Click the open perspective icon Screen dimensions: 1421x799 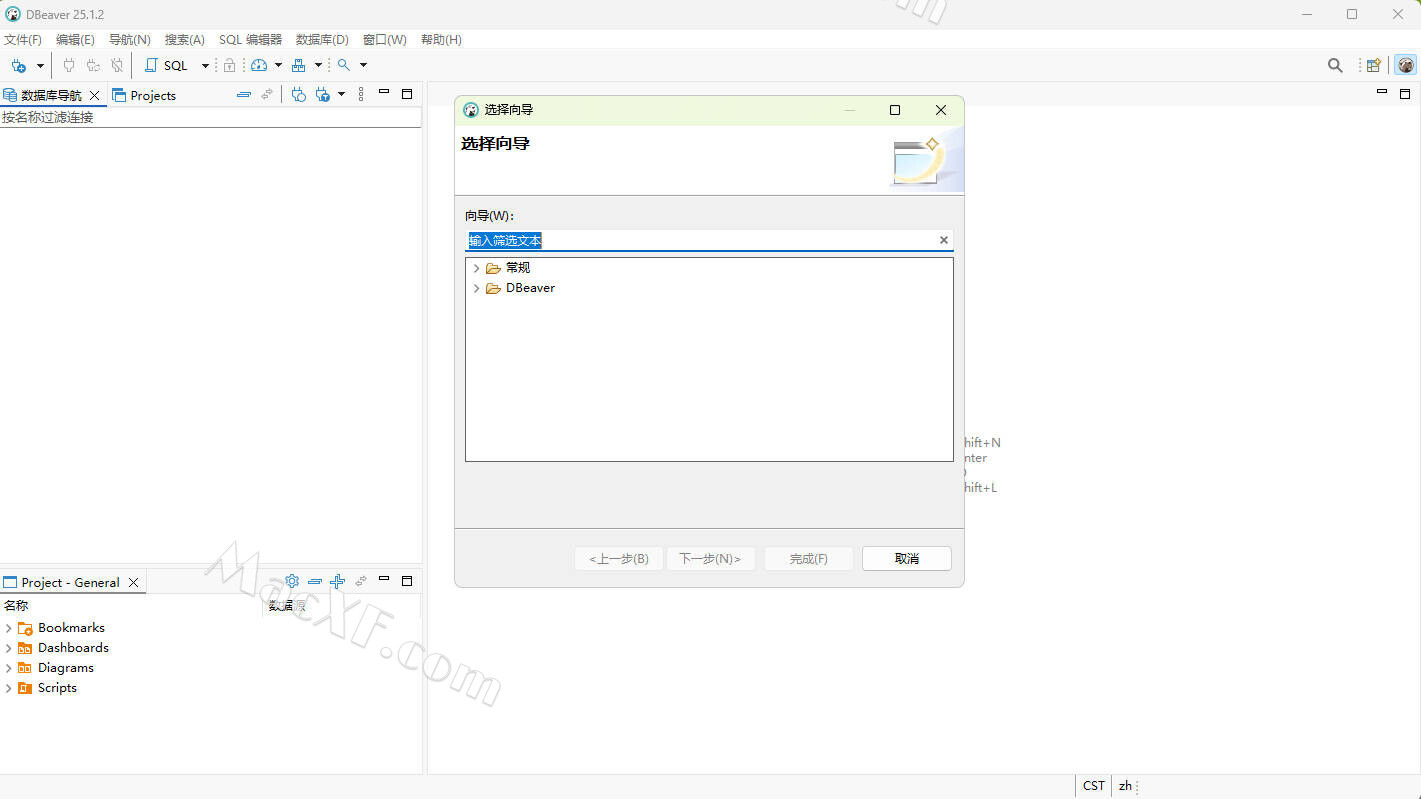point(1374,65)
